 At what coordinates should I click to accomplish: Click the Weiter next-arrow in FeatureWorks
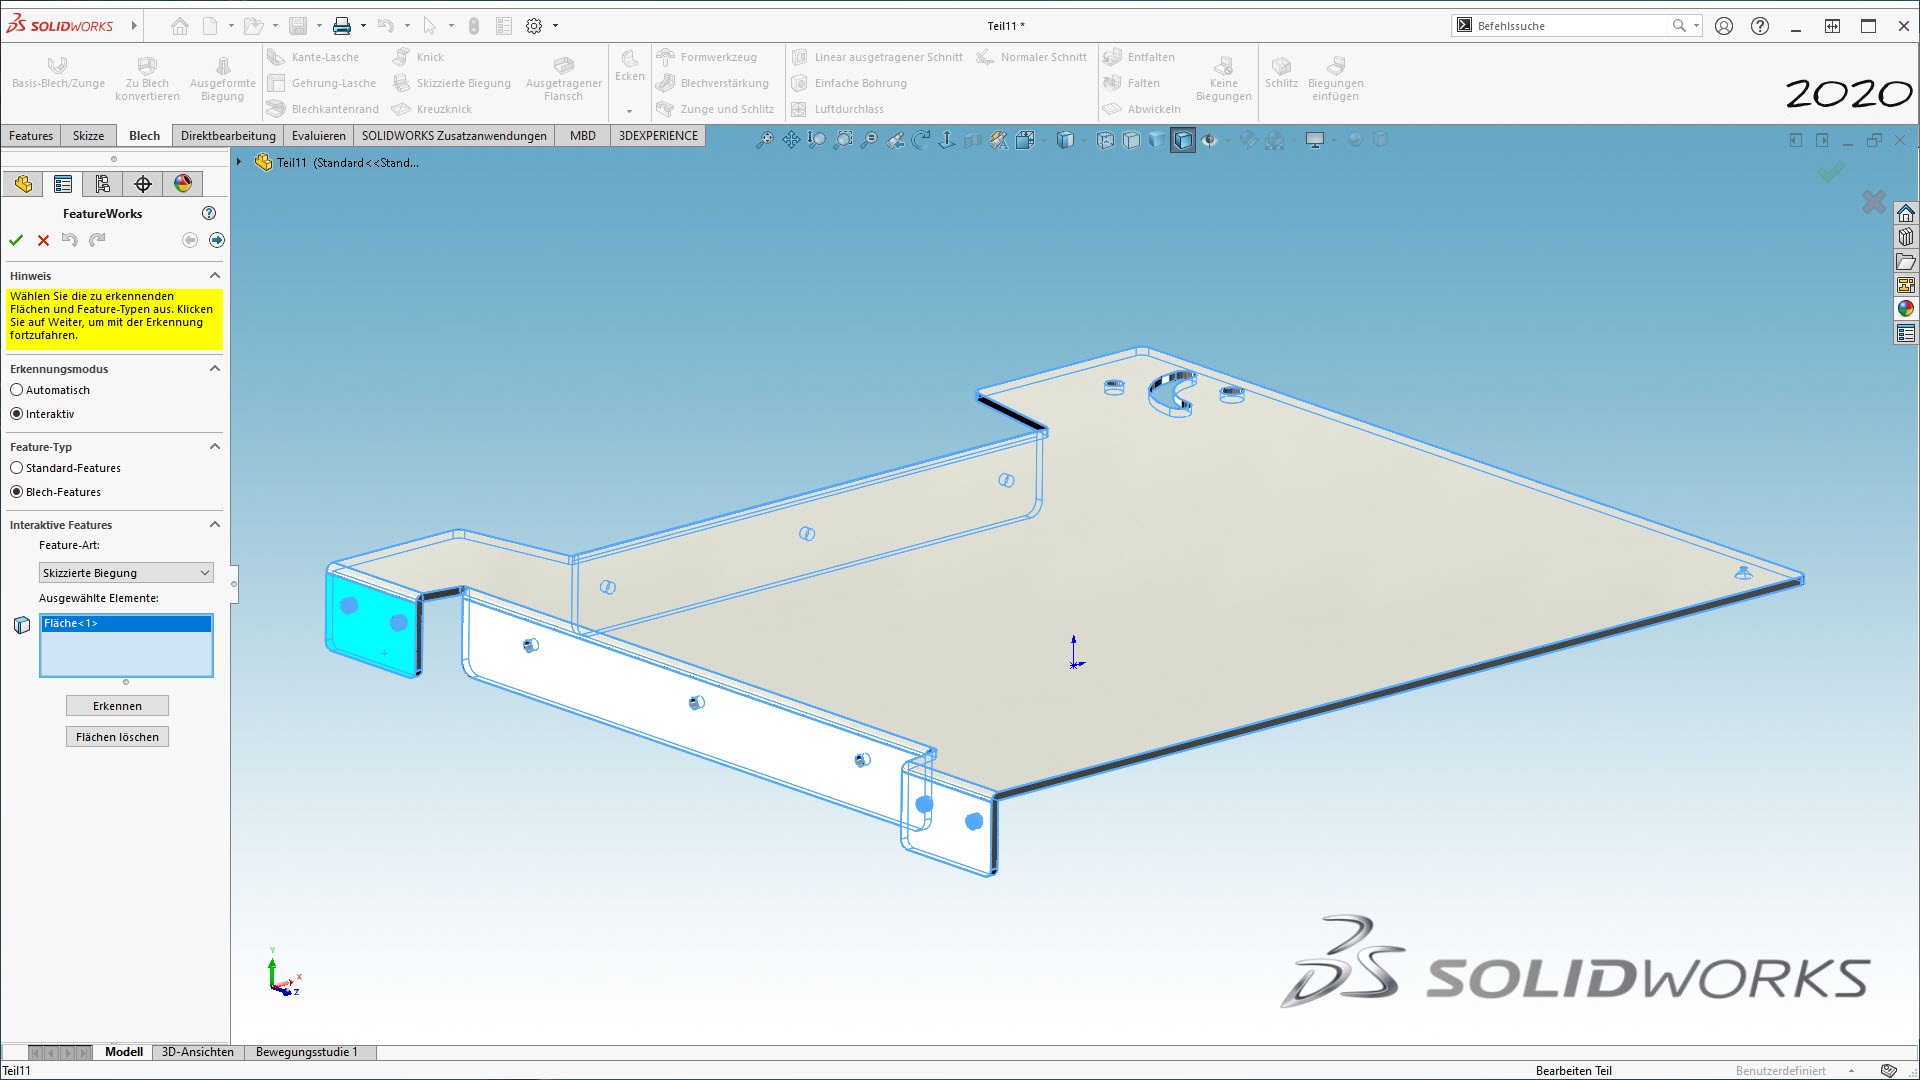pyautogui.click(x=217, y=240)
